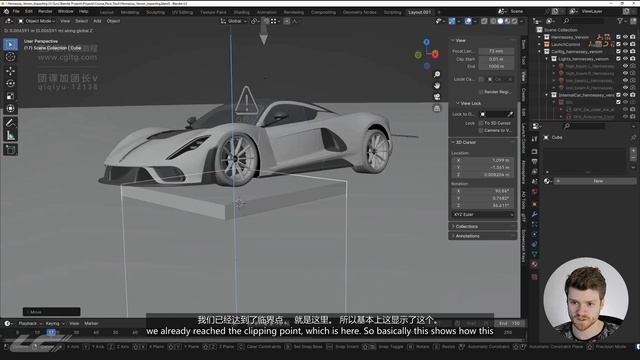Disable render for CarRig_hennessey_venom collection
This screenshot has height=360, width=640.
(x=633, y=51)
